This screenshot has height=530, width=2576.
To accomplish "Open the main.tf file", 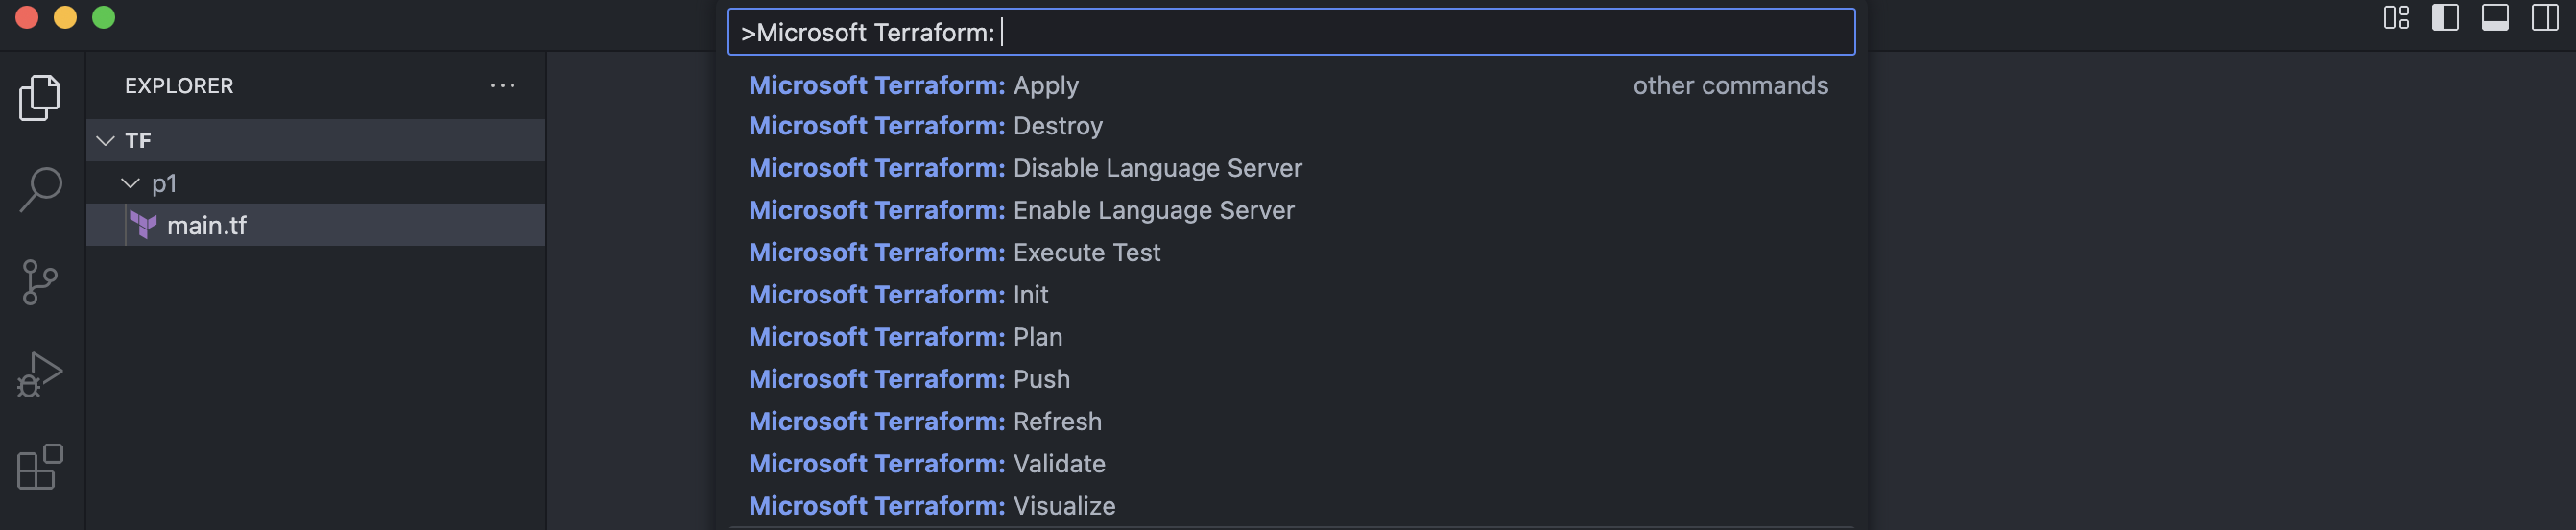I will (x=206, y=226).
